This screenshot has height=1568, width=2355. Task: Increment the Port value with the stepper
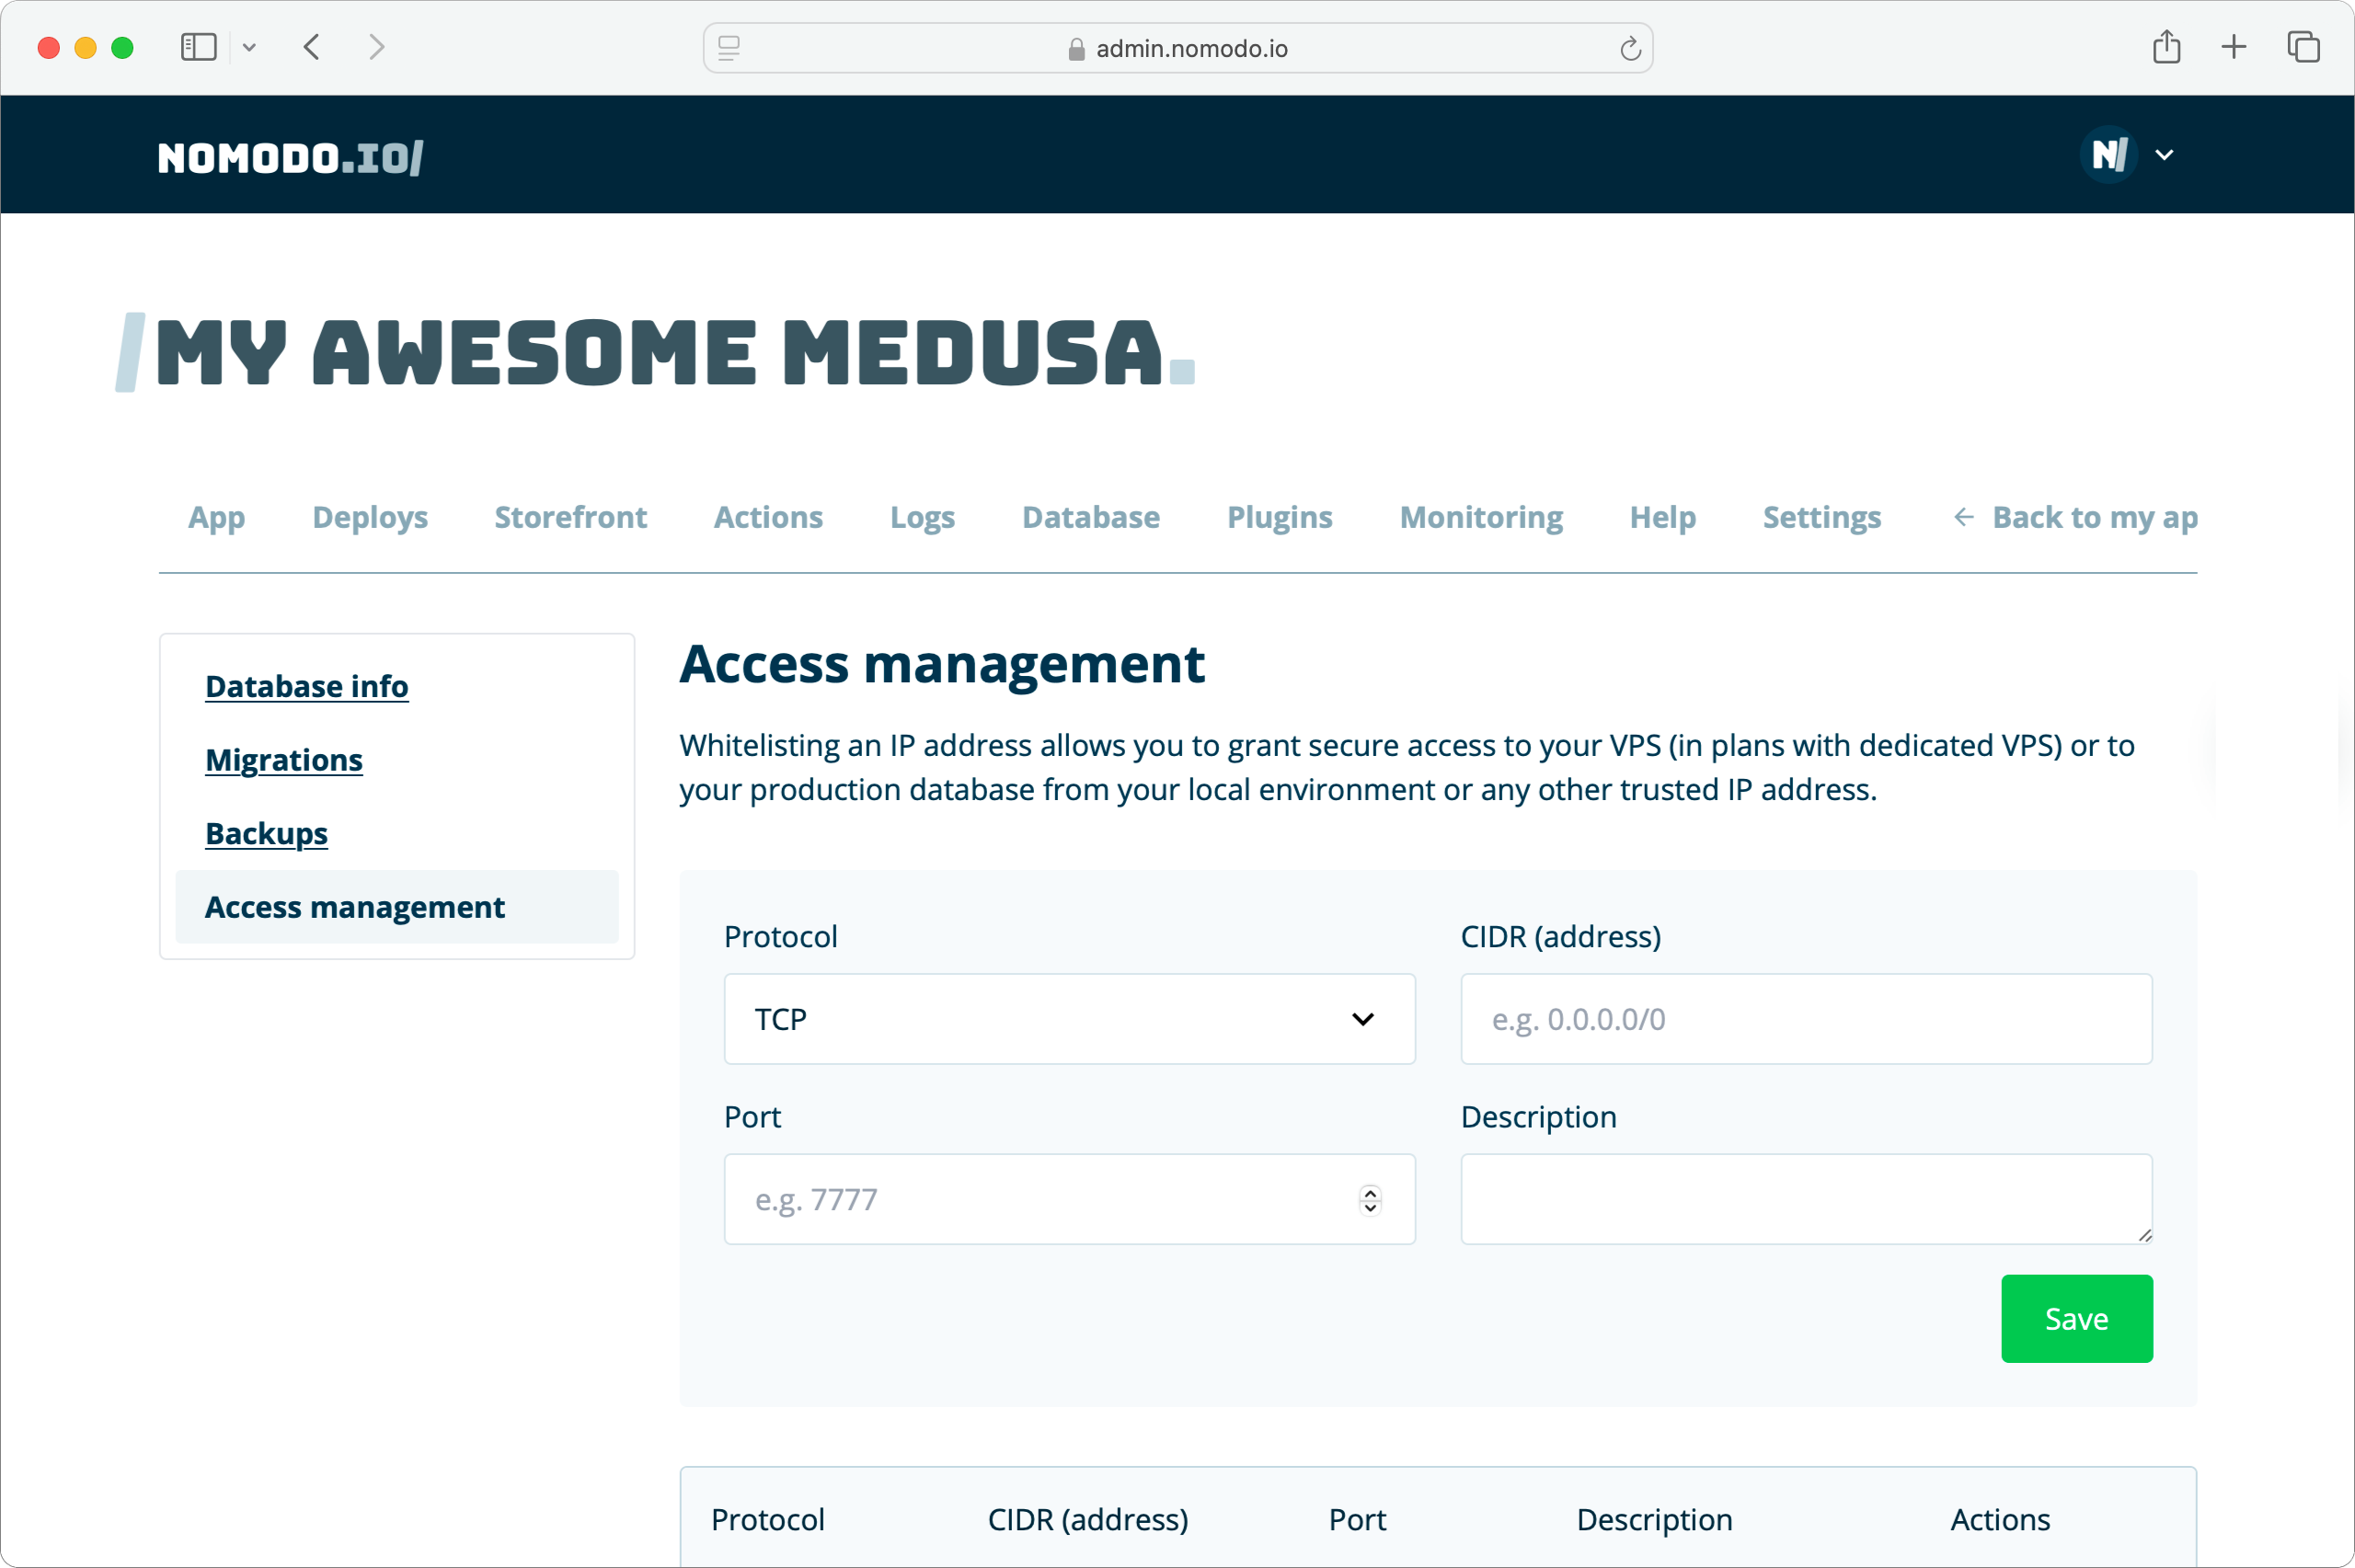point(1370,1192)
